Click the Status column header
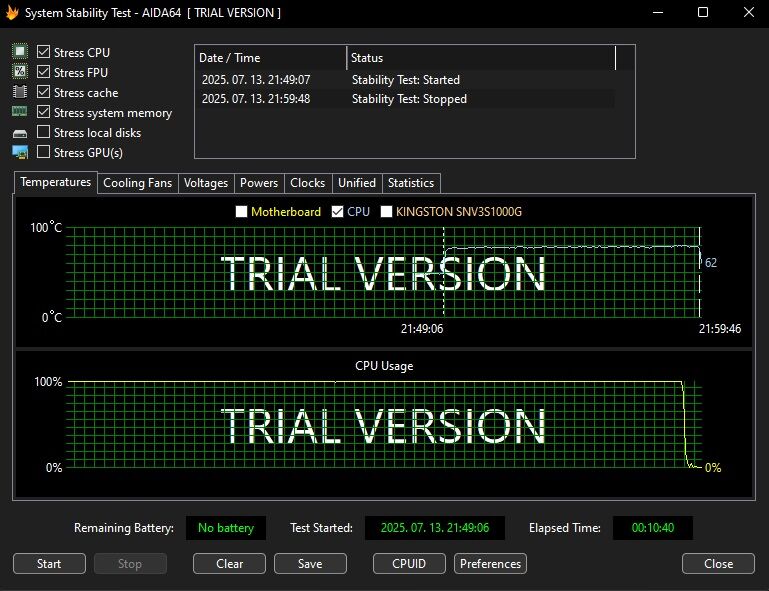This screenshot has height=591, width=769. (x=481, y=58)
